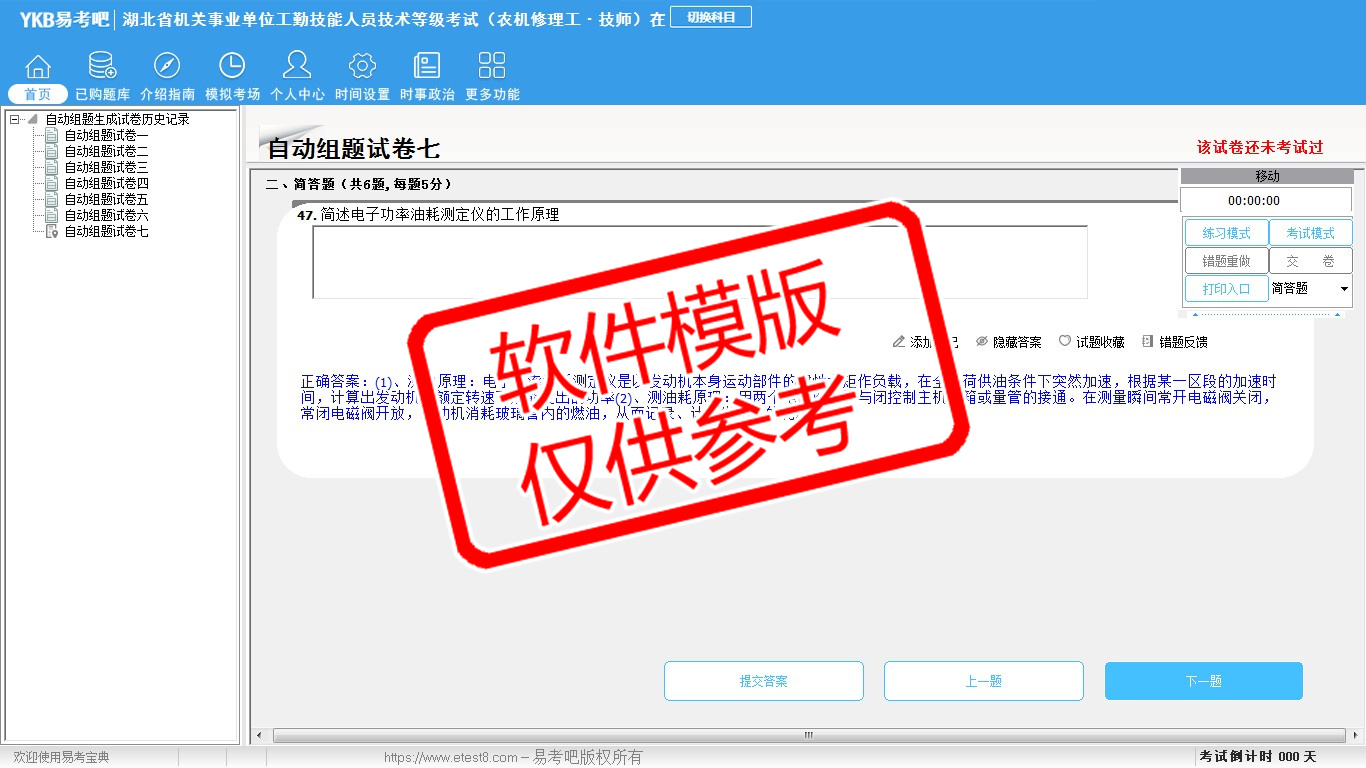This screenshot has width=1366, height=768.
Task: Open 模拟考场 clock icon
Action: pyautogui.click(x=232, y=66)
